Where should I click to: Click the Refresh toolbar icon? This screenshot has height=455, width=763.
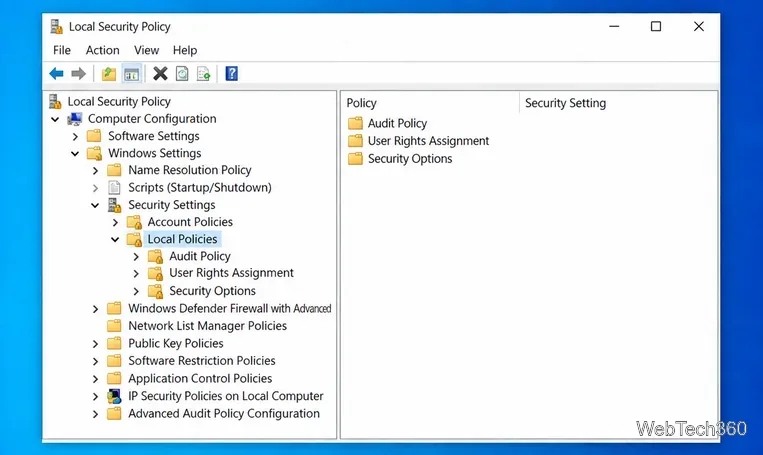pyautogui.click(x=182, y=74)
